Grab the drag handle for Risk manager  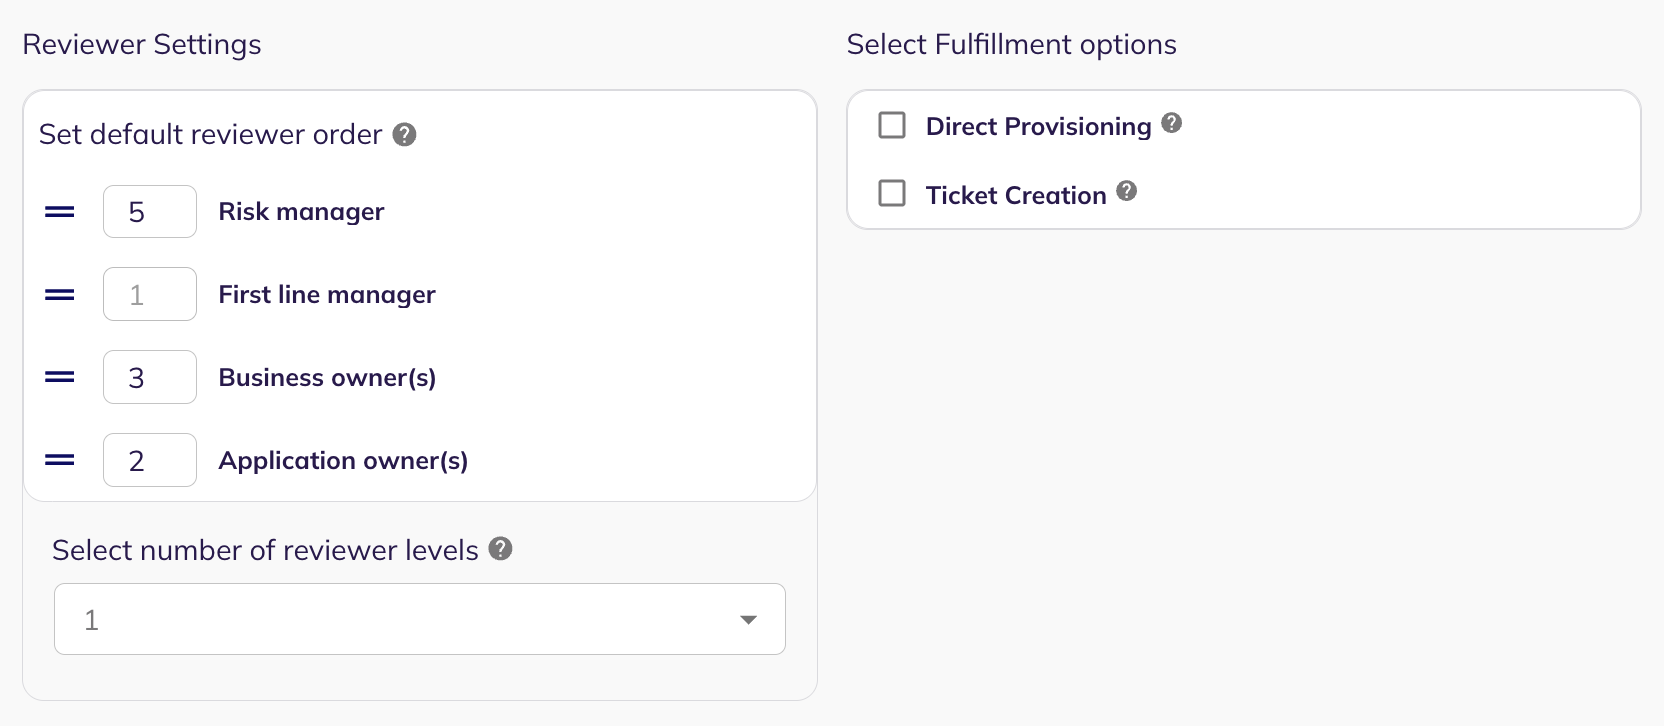(60, 212)
